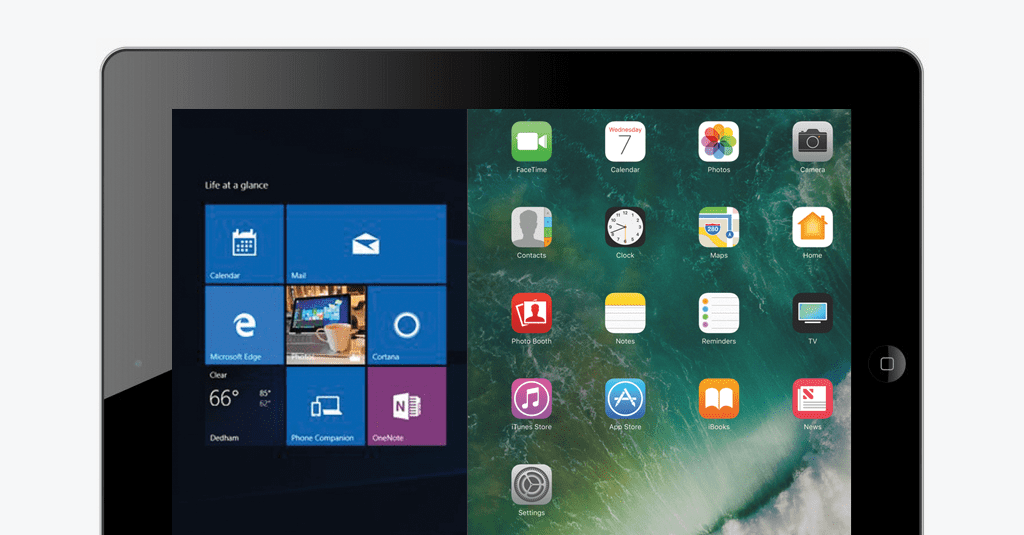This screenshot has height=535, width=1024.
Task: Open the iTunes Store app
Action: click(531, 398)
